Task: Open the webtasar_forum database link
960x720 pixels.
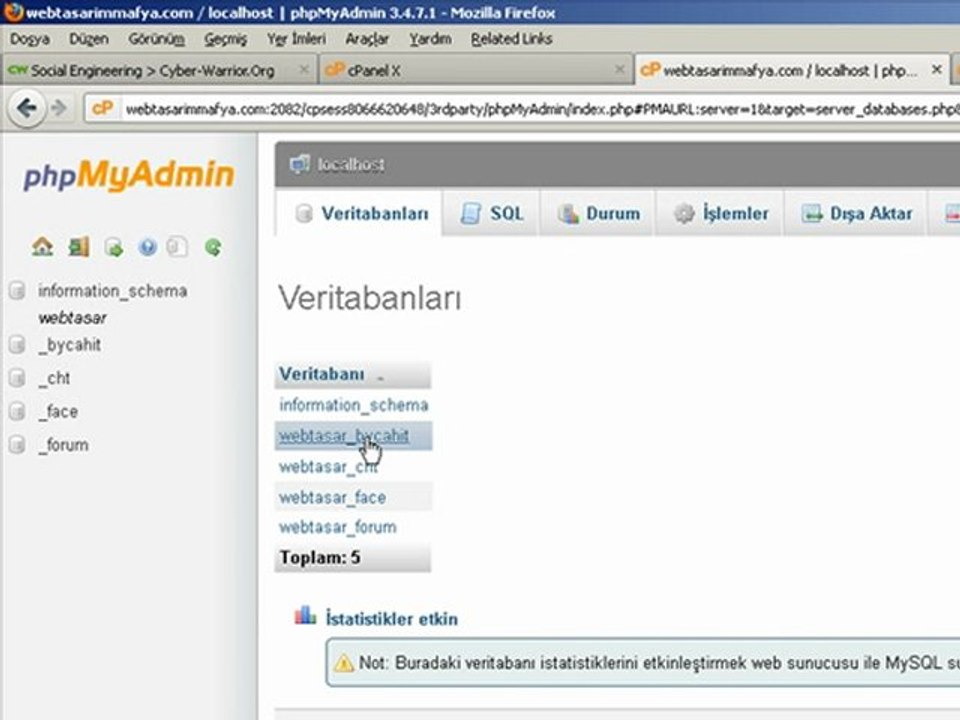Action: (x=338, y=527)
